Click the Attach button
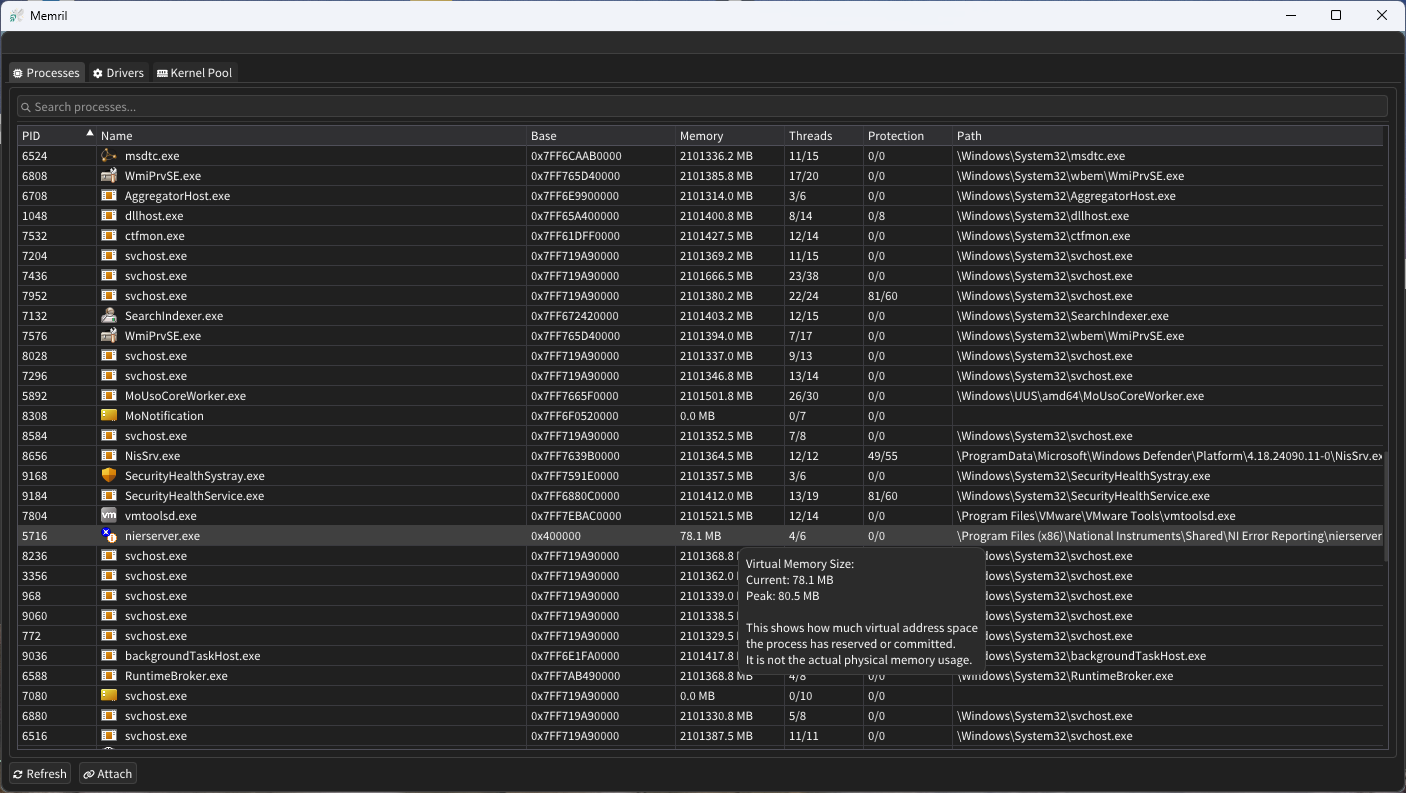This screenshot has height=793, width=1406. click(x=107, y=774)
